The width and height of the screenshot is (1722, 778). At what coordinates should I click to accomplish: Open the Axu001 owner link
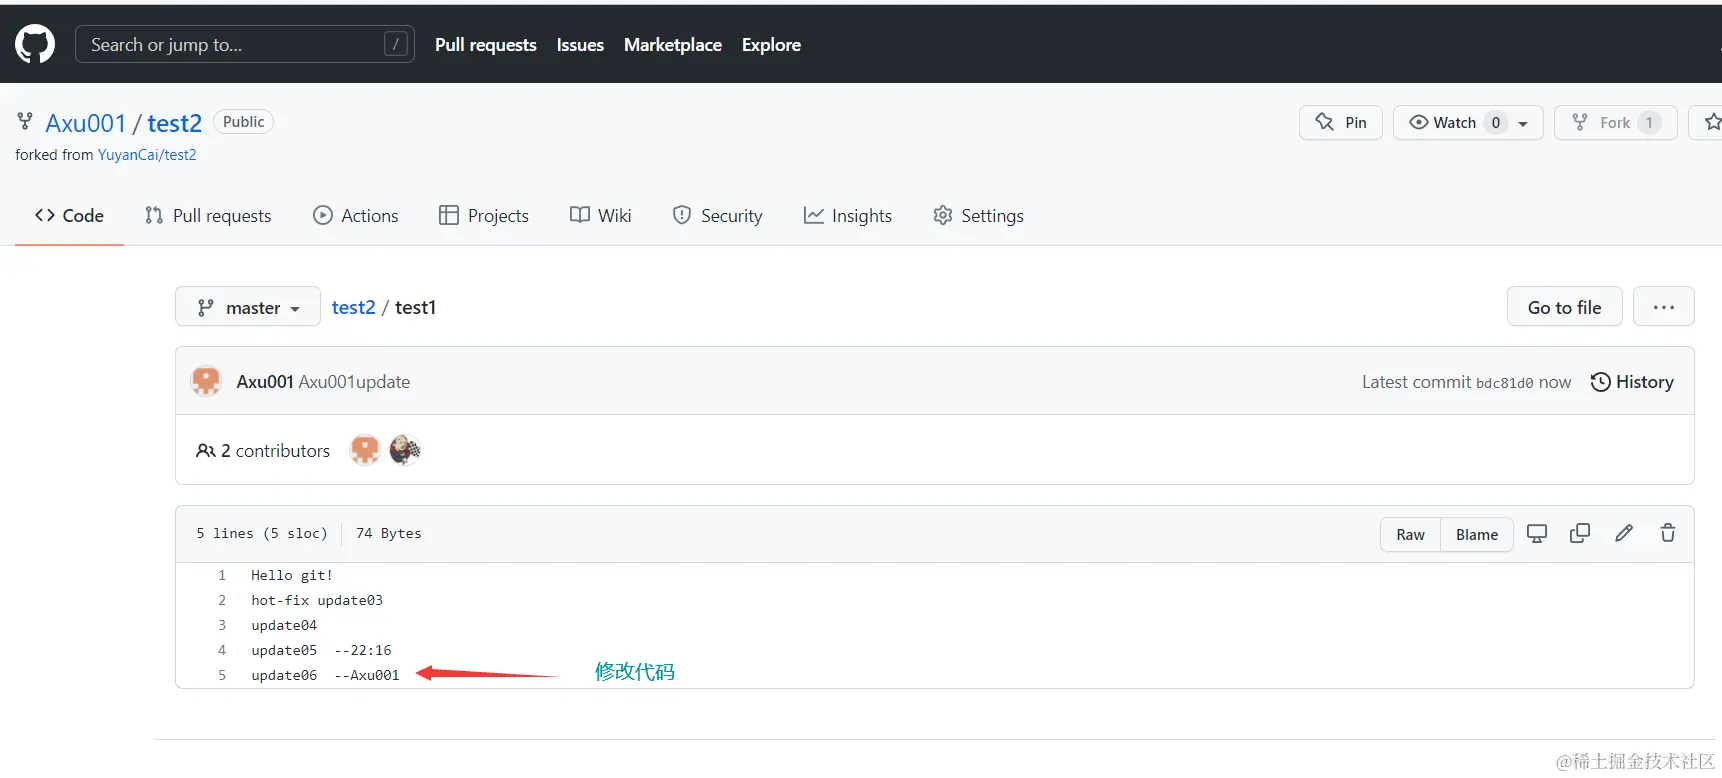86,123
